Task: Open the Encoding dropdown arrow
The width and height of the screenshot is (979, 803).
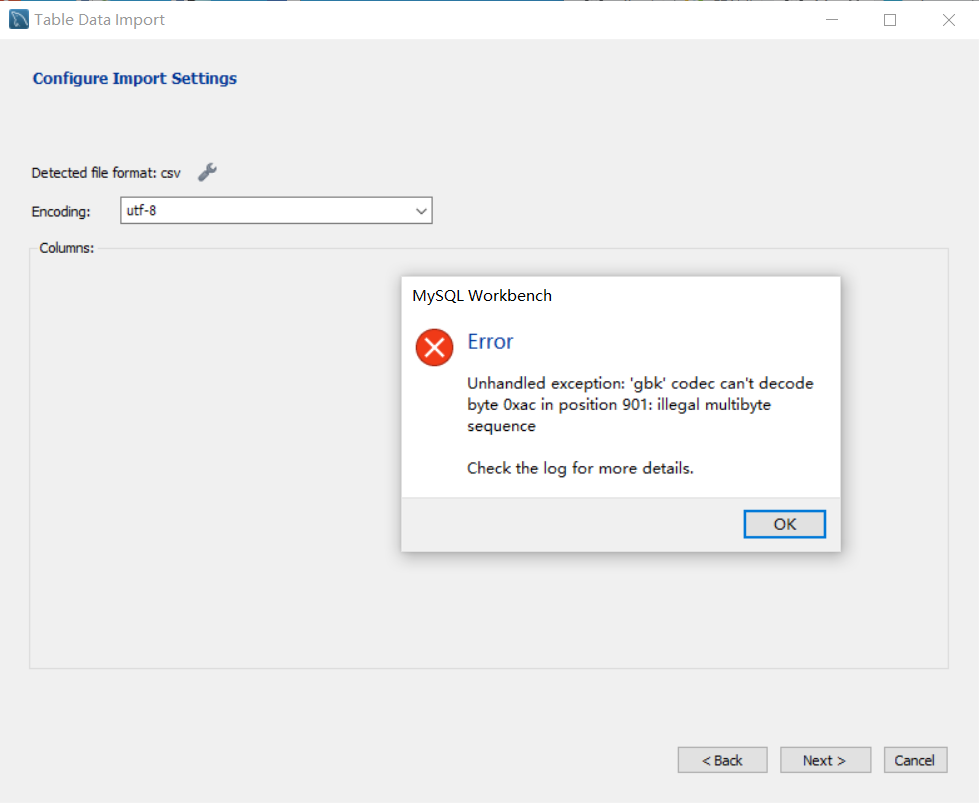Action: tap(421, 211)
